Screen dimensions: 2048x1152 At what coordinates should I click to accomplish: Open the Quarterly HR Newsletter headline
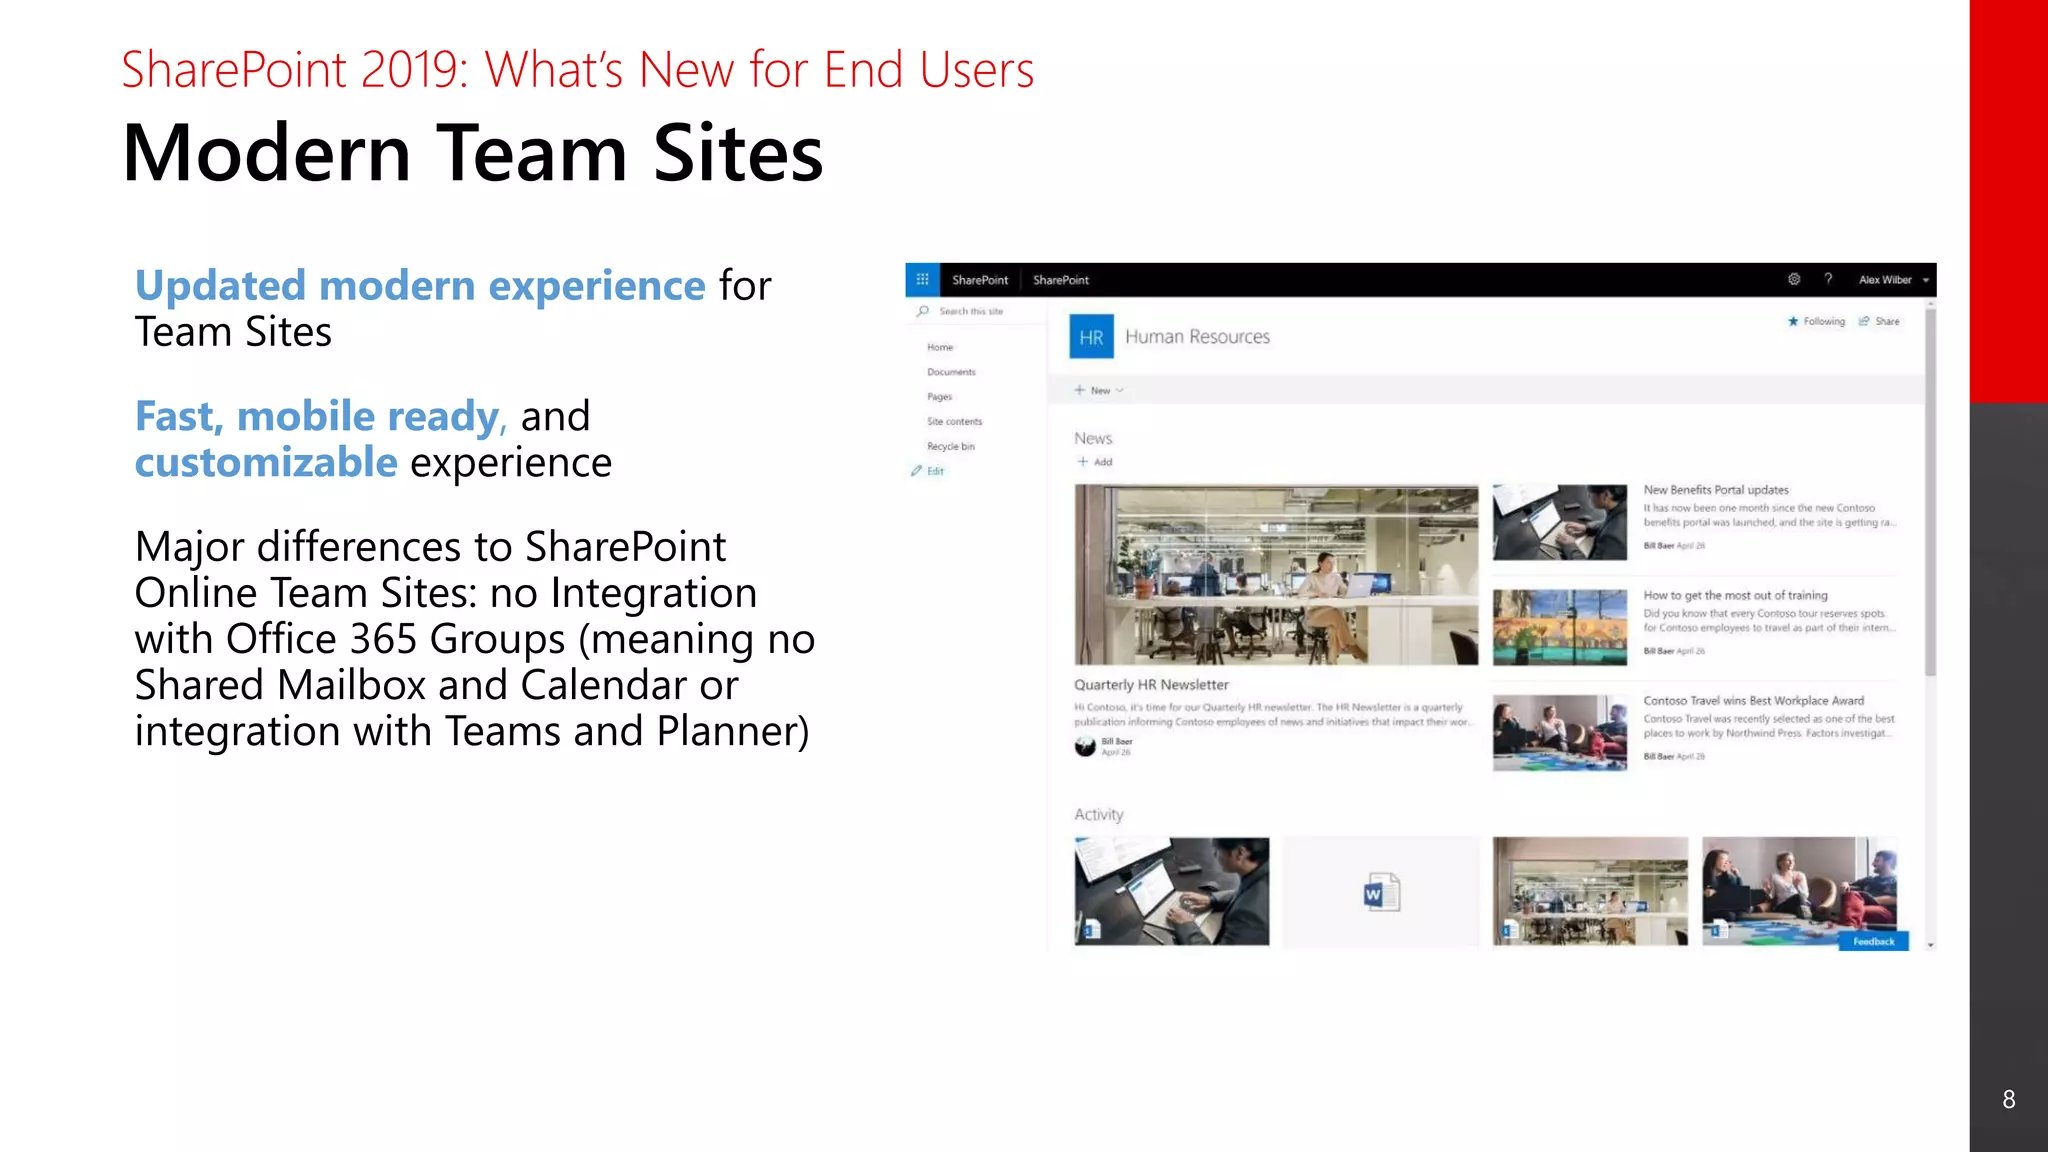tap(1151, 685)
